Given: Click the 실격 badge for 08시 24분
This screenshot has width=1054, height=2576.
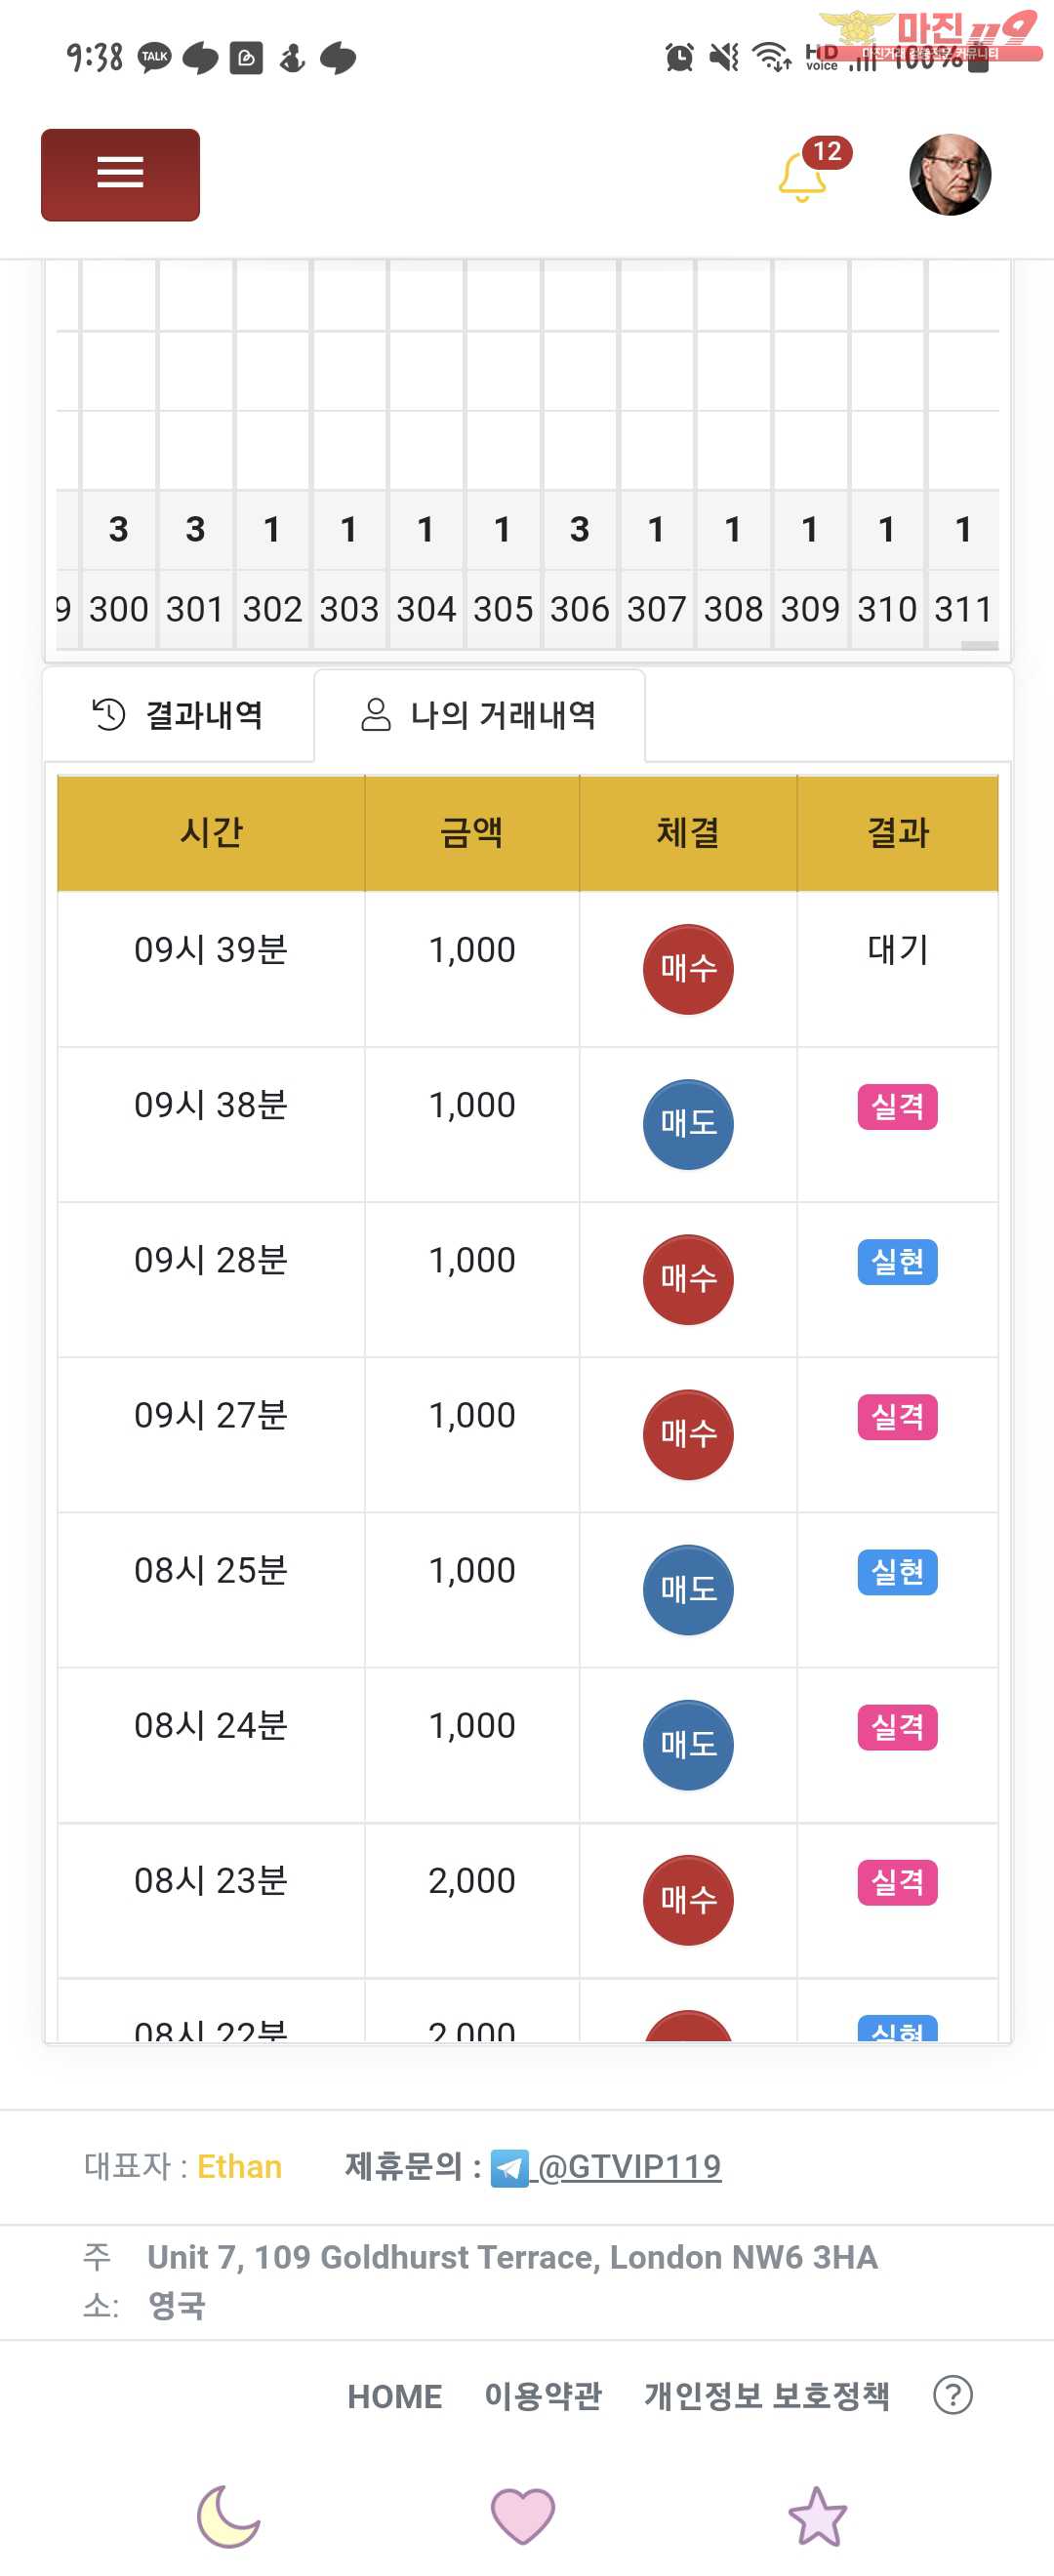Looking at the screenshot, I should pos(898,1727).
